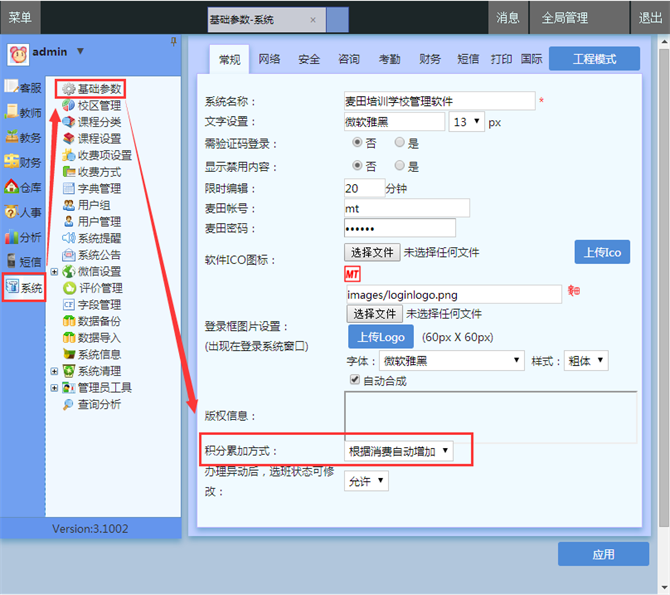Image resolution: width=670 pixels, height=595 pixels.
Task: Switch to the 网络 tab
Action: [269, 59]
